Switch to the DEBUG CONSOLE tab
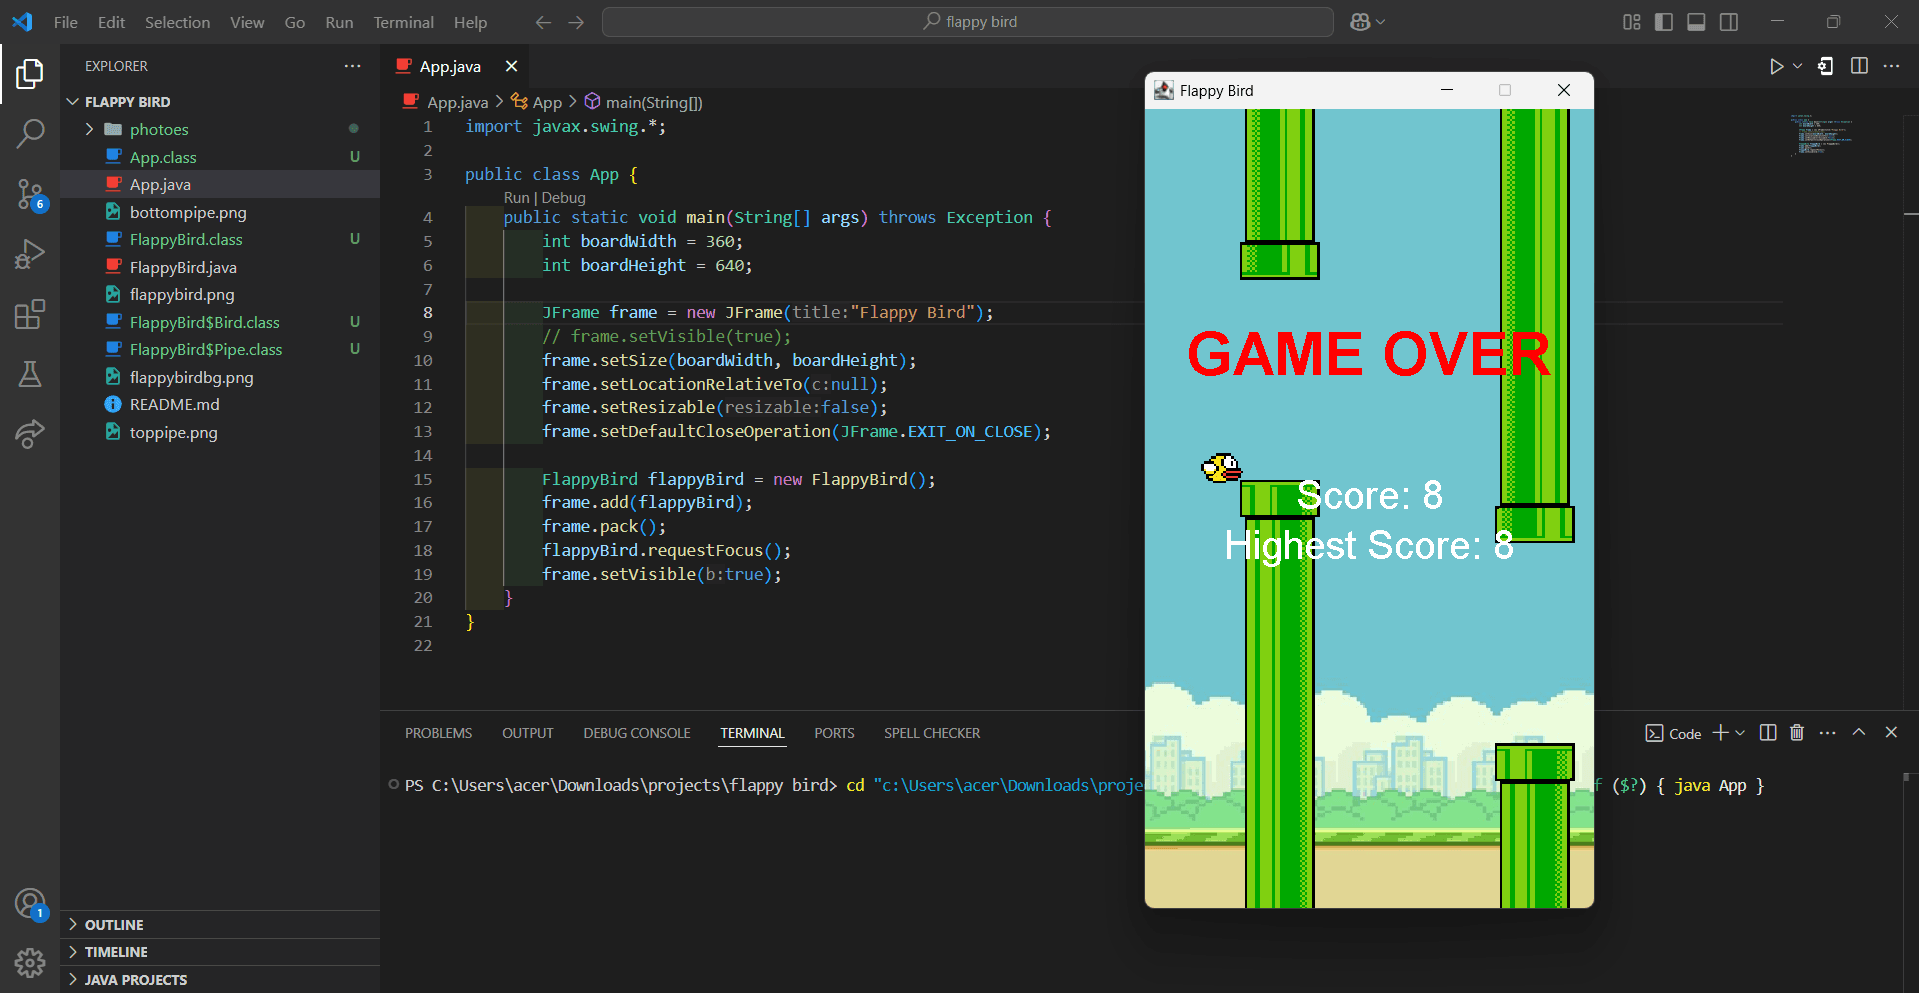The width and height of the screenshot is (1919, 993). (x=637, y=733)
